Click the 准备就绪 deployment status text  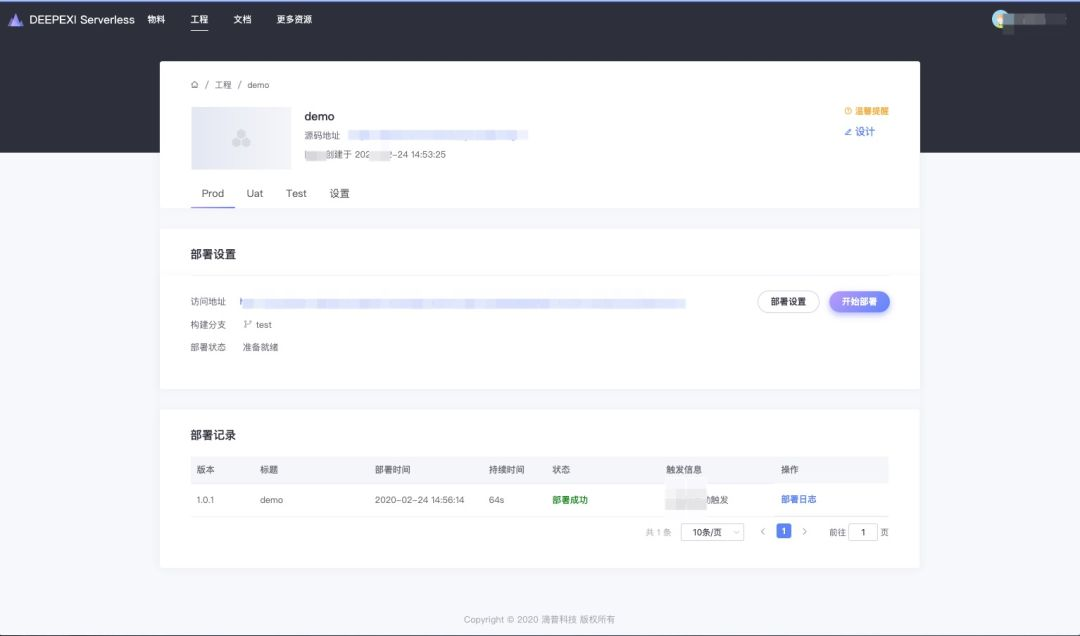coord(260,347)
